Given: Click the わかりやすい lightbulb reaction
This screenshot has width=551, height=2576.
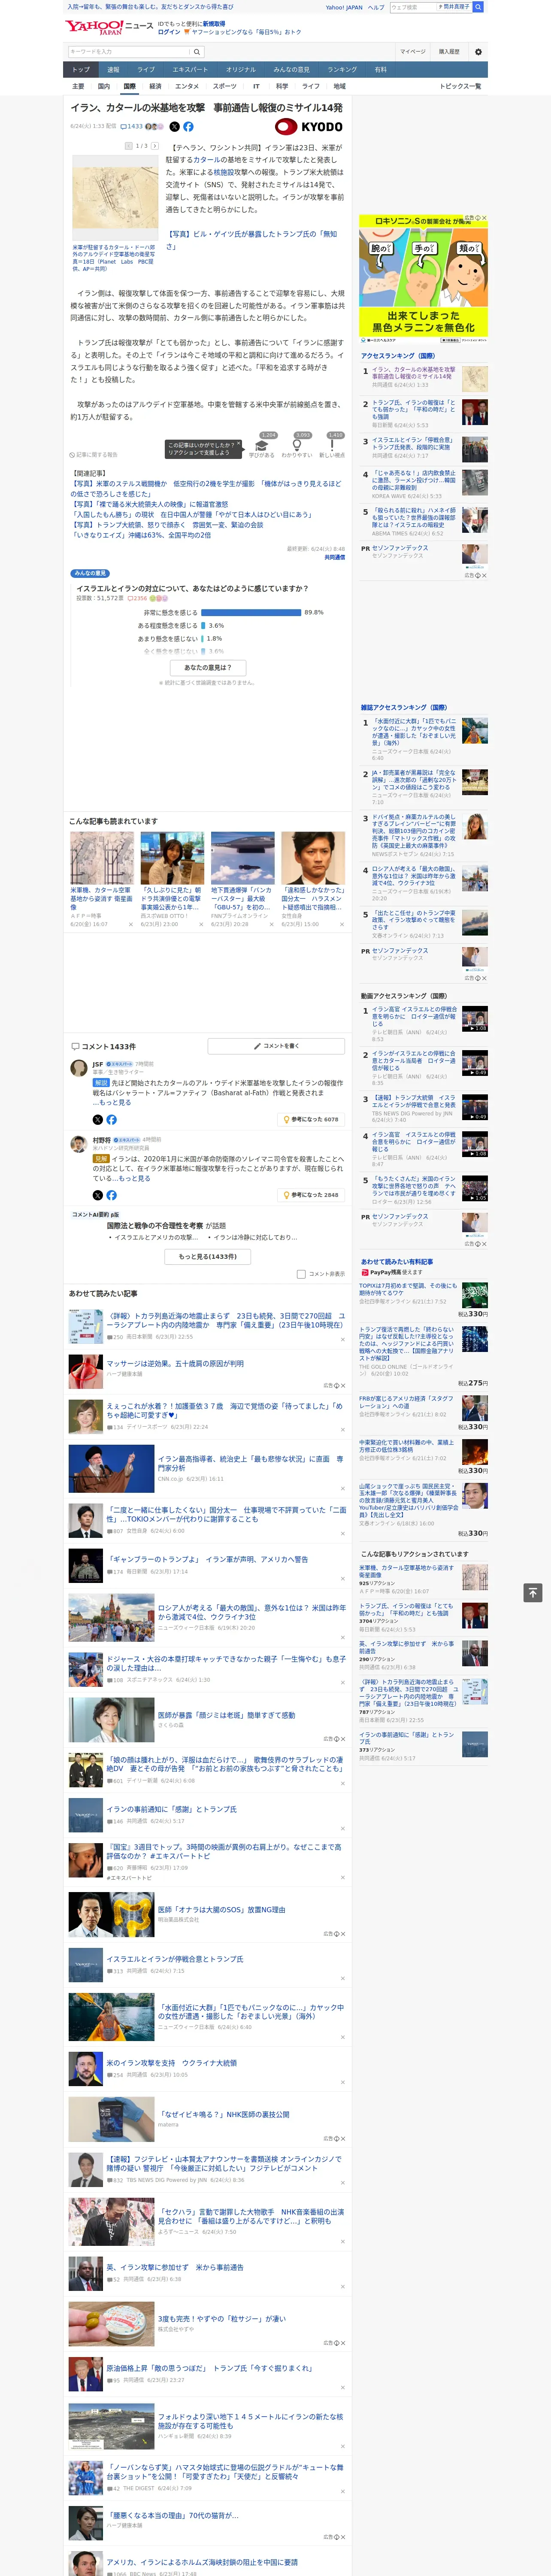Looking at the screenshot, I should click(x=297, y=446).
